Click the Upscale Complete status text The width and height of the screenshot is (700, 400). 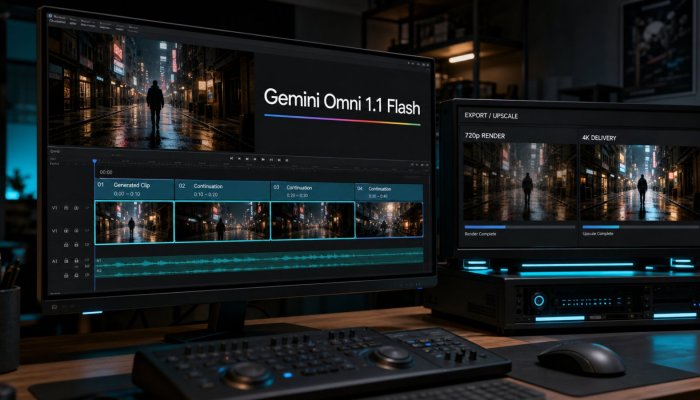point(598,234)
